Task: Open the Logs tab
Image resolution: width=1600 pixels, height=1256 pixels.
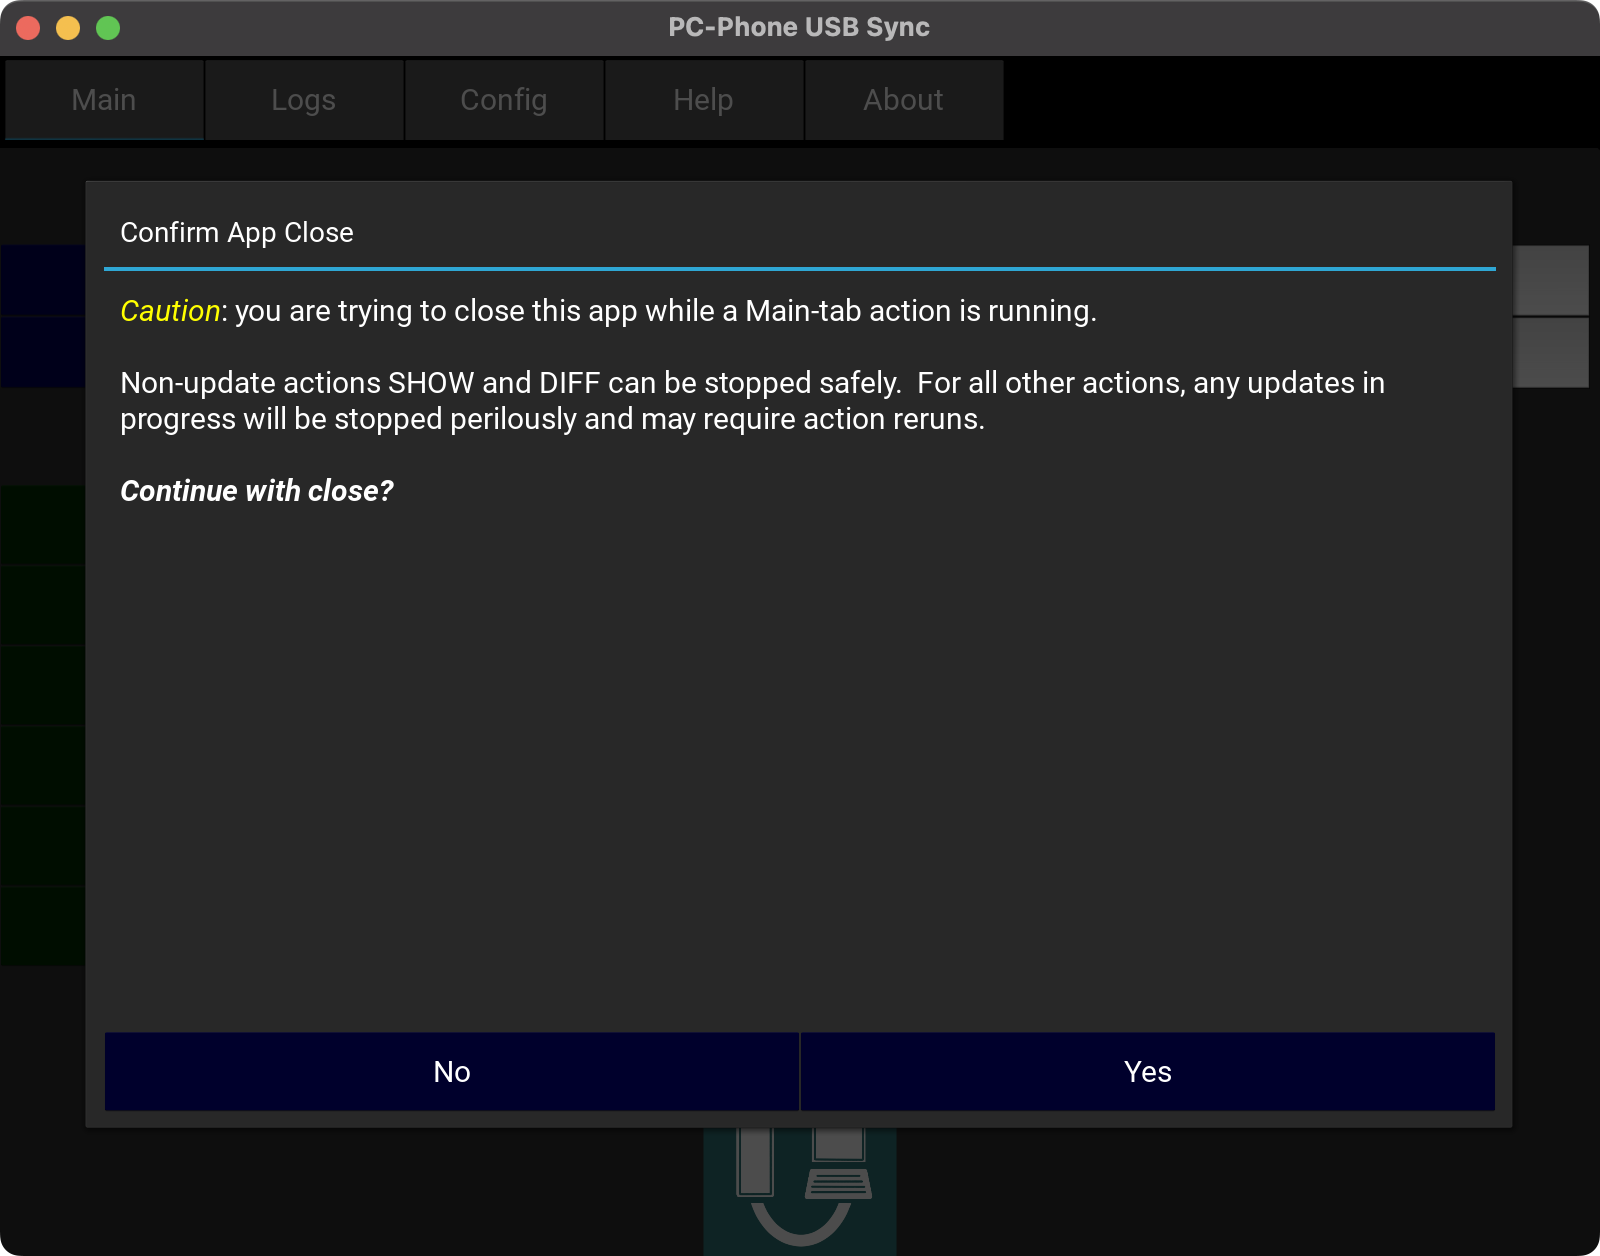Action: point(304,100)
